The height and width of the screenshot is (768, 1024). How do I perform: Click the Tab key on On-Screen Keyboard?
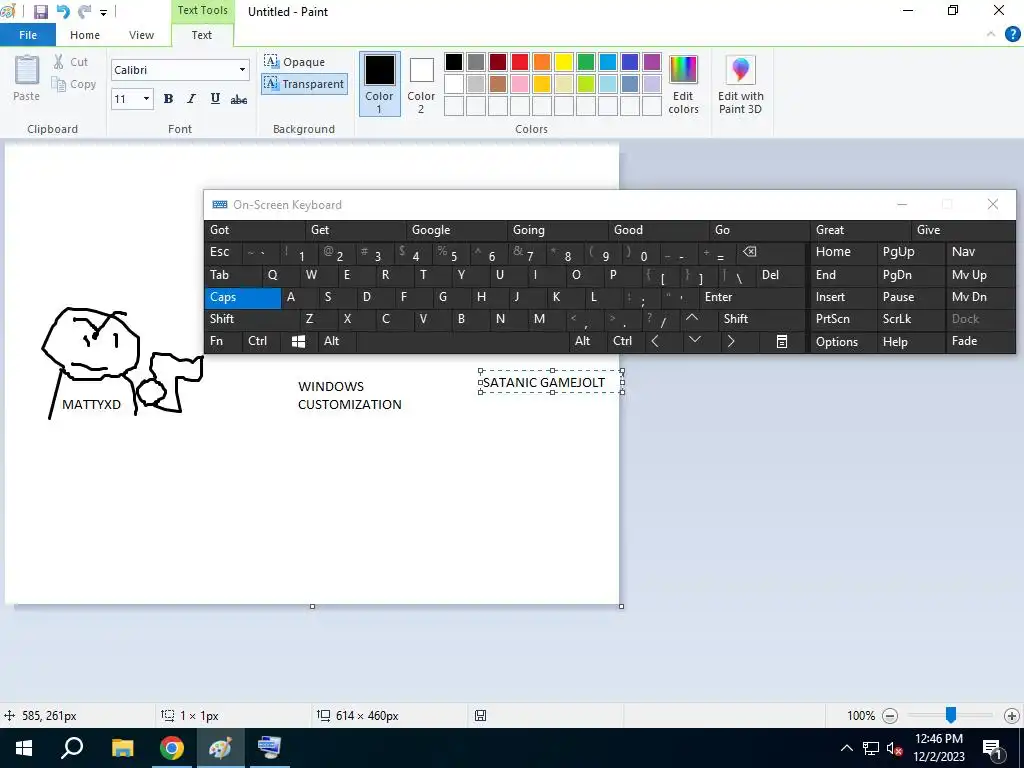pos(232,275)
